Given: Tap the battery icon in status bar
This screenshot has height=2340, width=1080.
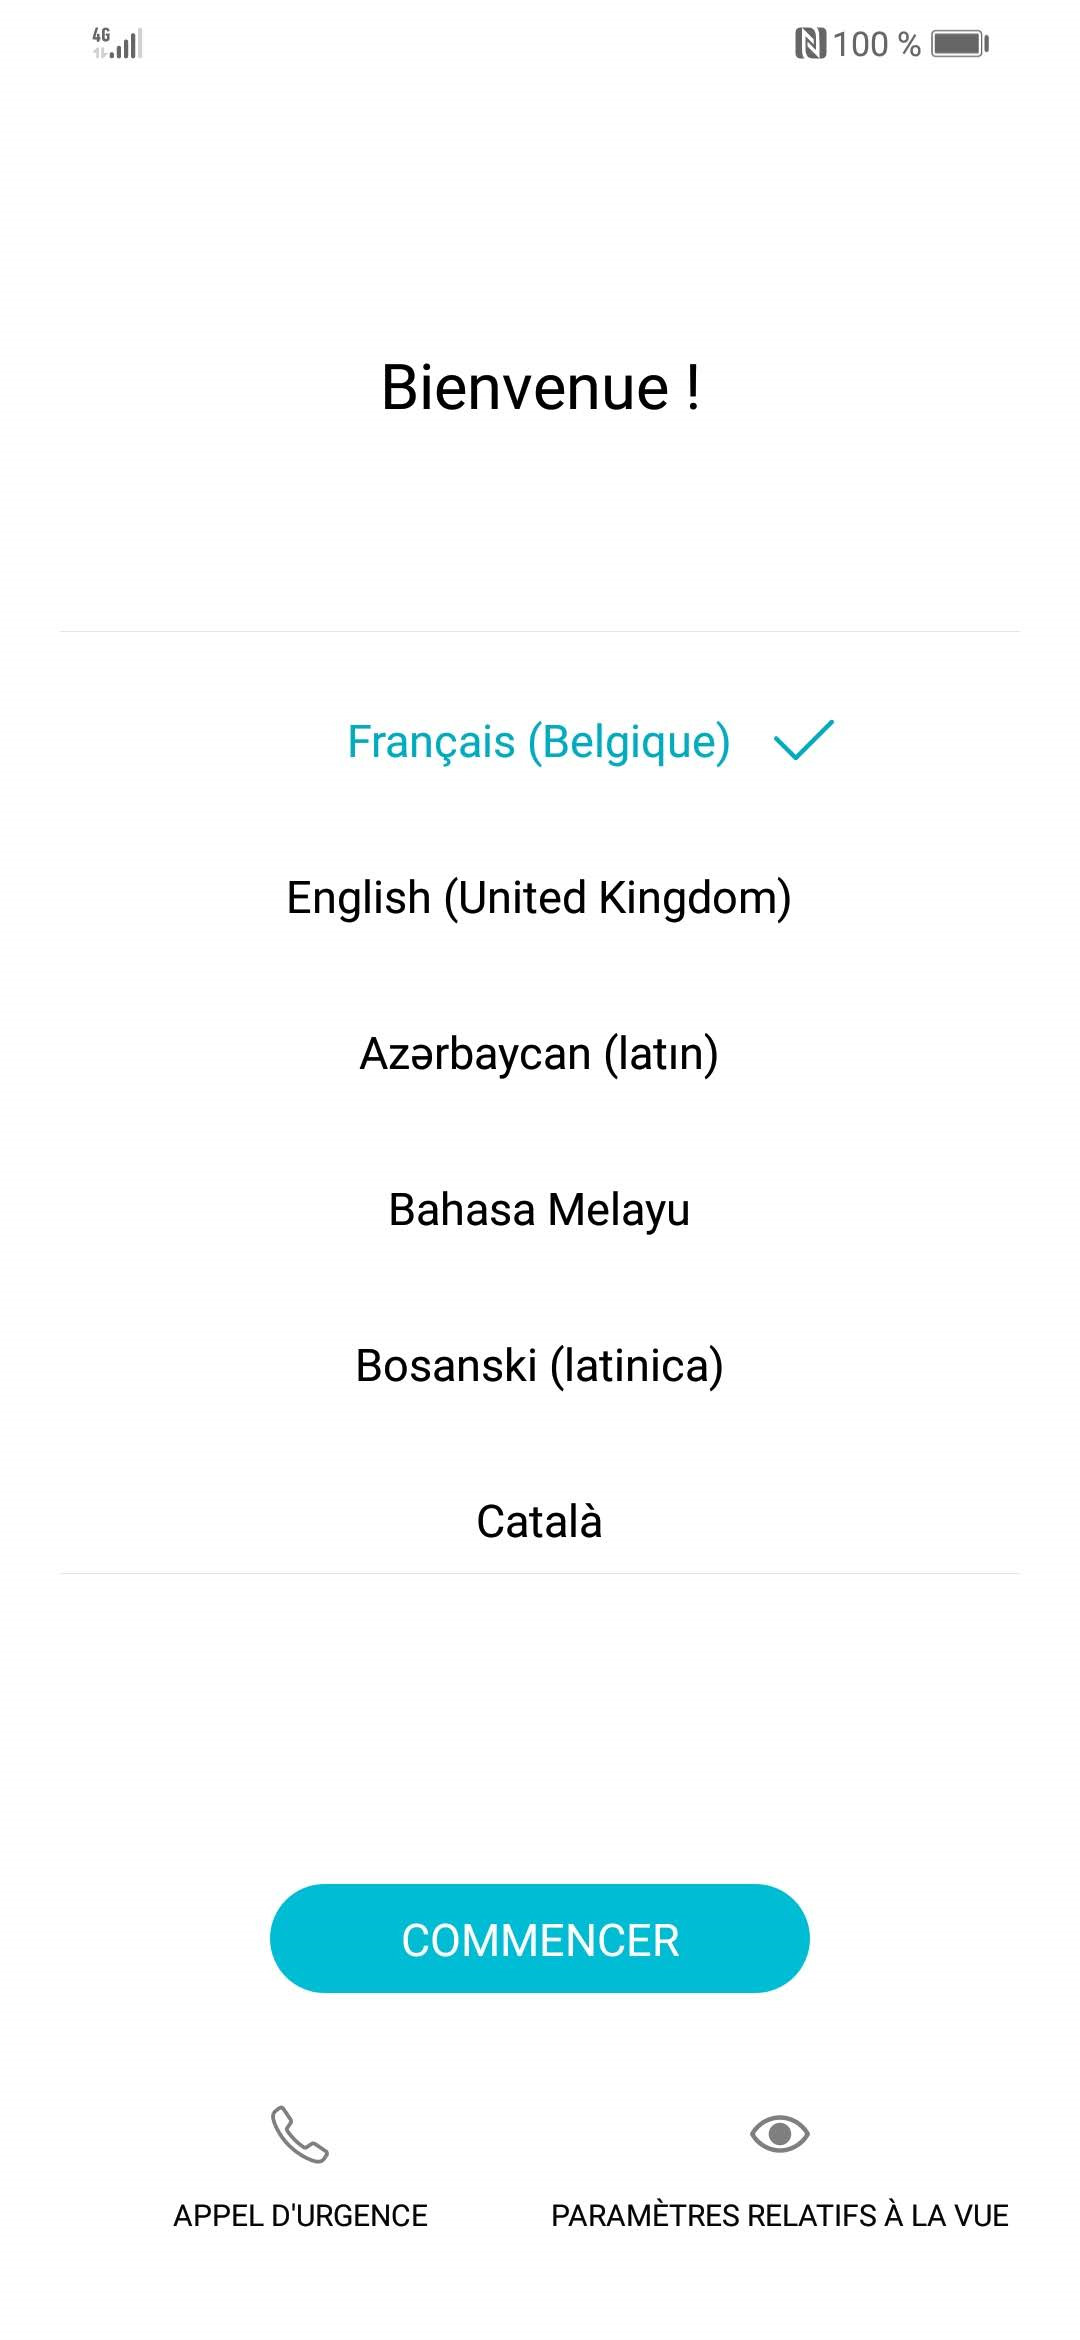Looking at the screenshot, I should 960,44.
